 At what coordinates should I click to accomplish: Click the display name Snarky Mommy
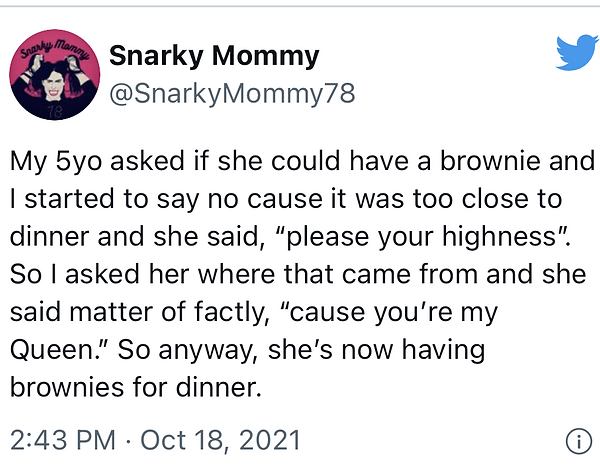213,56
